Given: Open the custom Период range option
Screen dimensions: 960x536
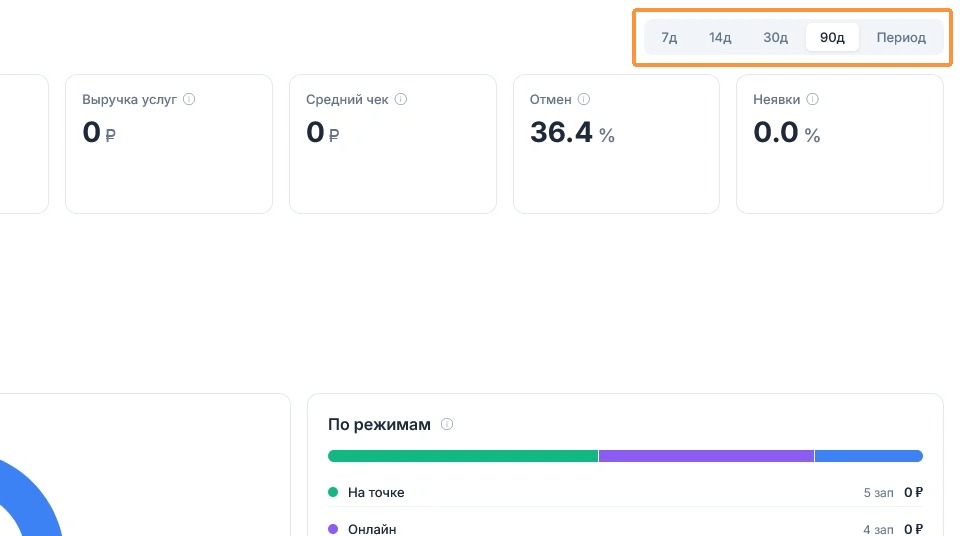Looking at the screenshot, I should click(901, 37).
